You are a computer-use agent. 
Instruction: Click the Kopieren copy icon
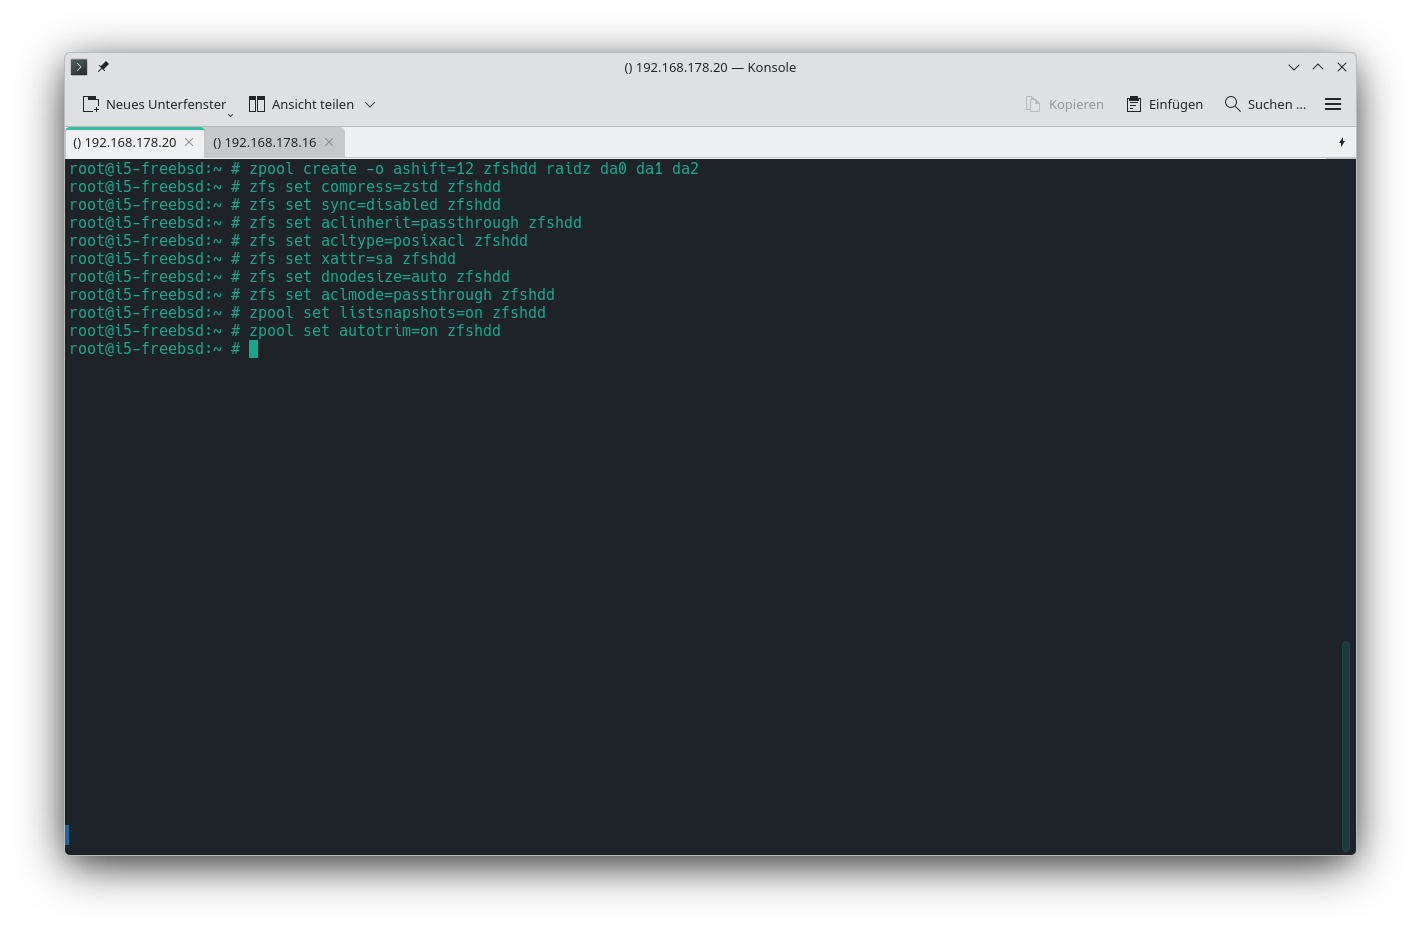click(x=1033, y=104)
